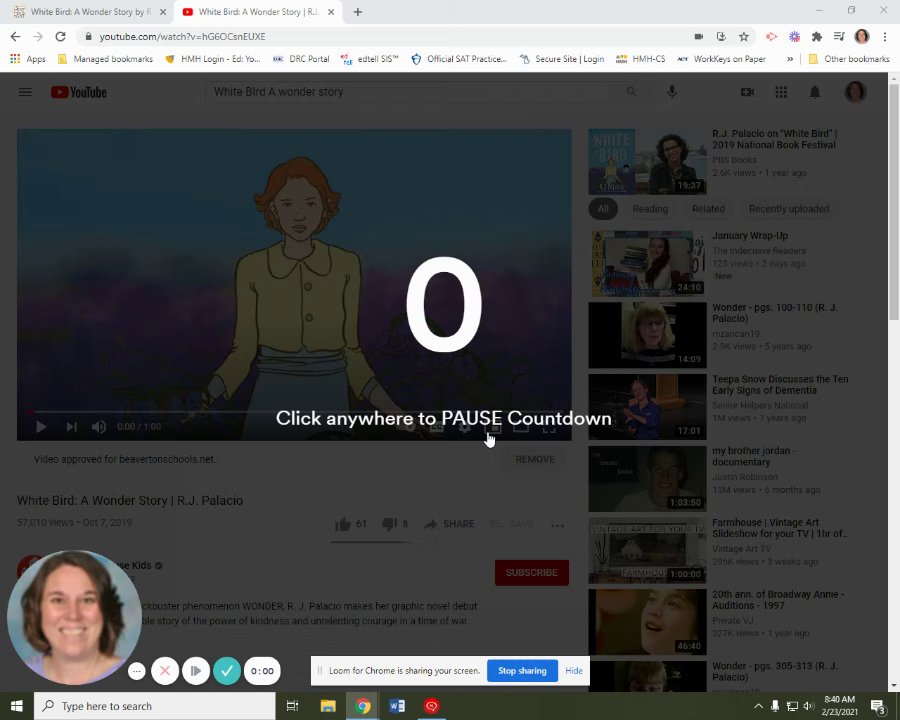Play the White Bird video
Screen dimensions: 900x720
41,427
